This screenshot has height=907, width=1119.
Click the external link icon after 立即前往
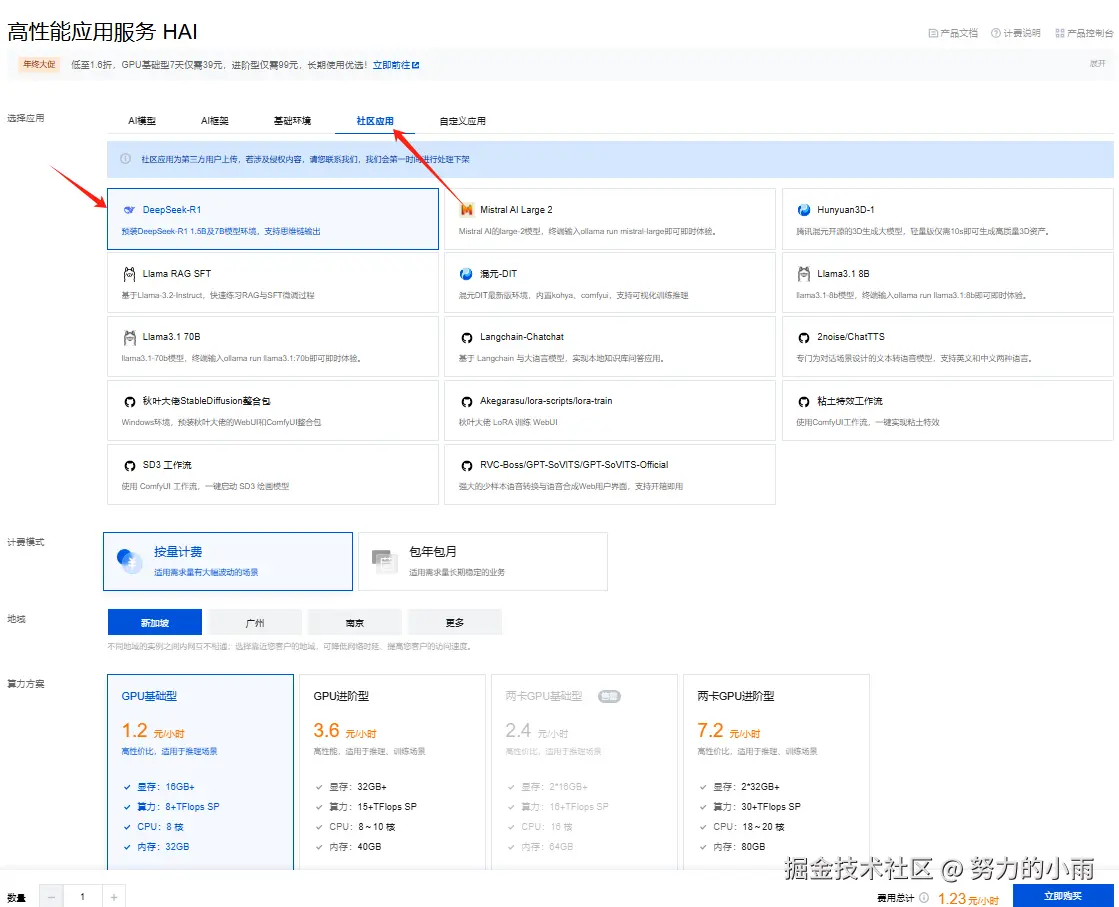(x=415, y=65)
